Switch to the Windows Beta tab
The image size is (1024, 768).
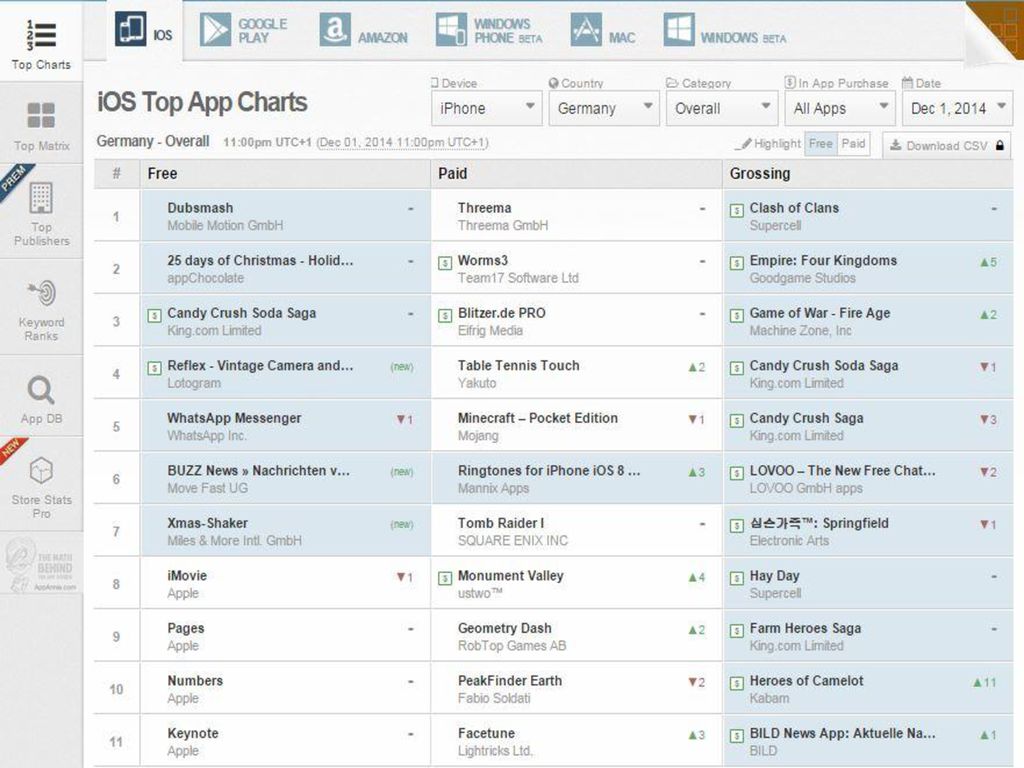(725, 31)
